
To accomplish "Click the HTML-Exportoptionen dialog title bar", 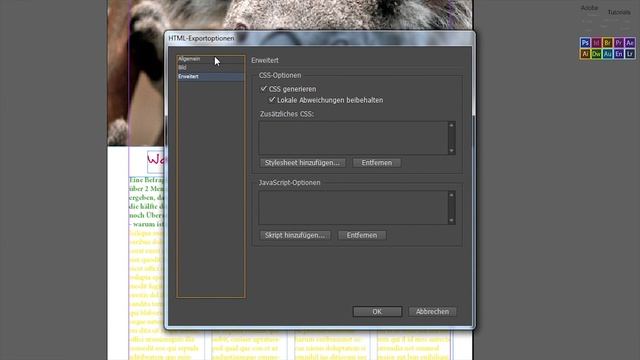I will pos(320,38).
